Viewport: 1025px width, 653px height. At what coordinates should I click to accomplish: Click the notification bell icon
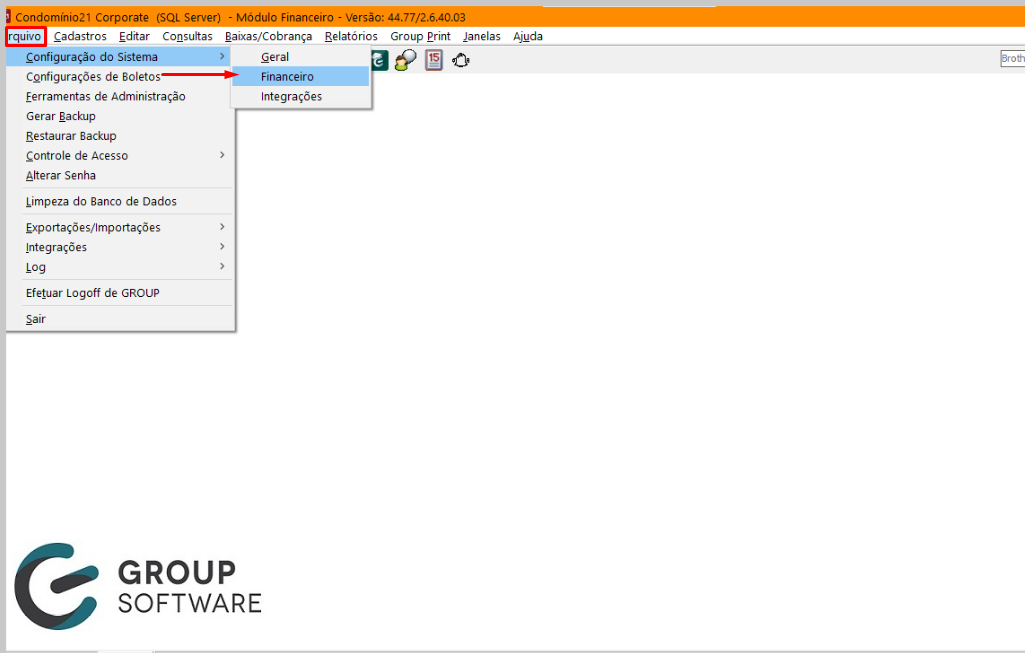pyautogui.click(x=461, y=60)
